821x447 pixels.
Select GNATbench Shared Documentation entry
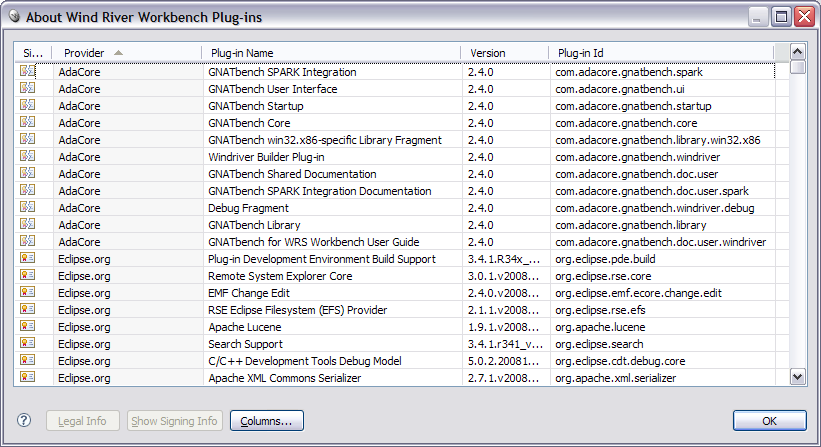(292, 174)
